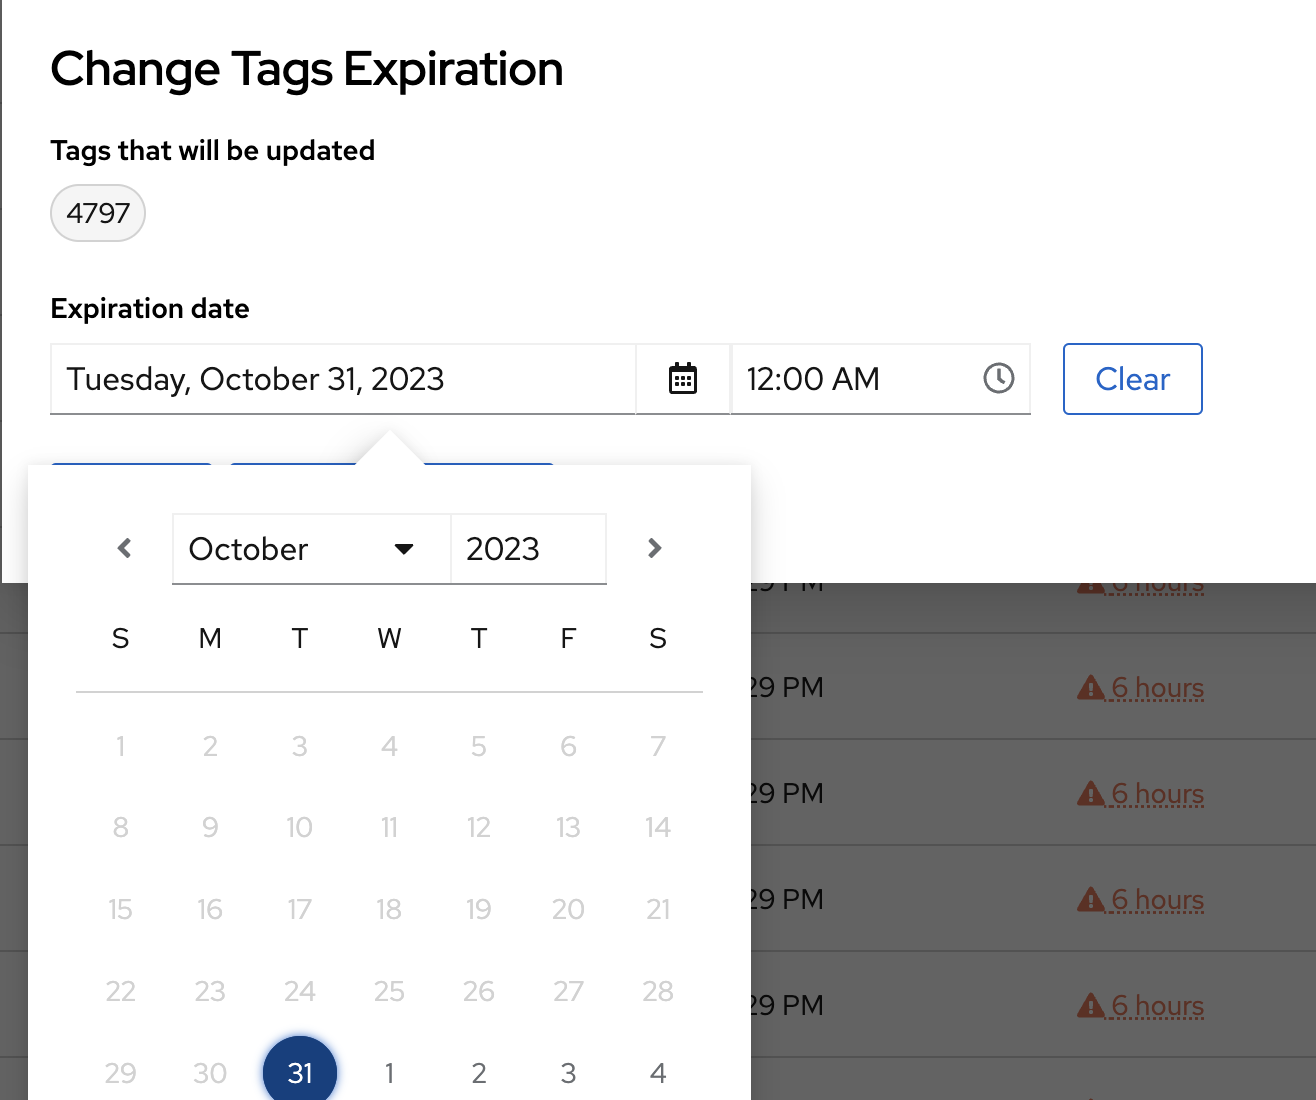Select the highlighted day 31
The height and width of the screenshot is (1100, 1316).
(x=300, y=1072)
